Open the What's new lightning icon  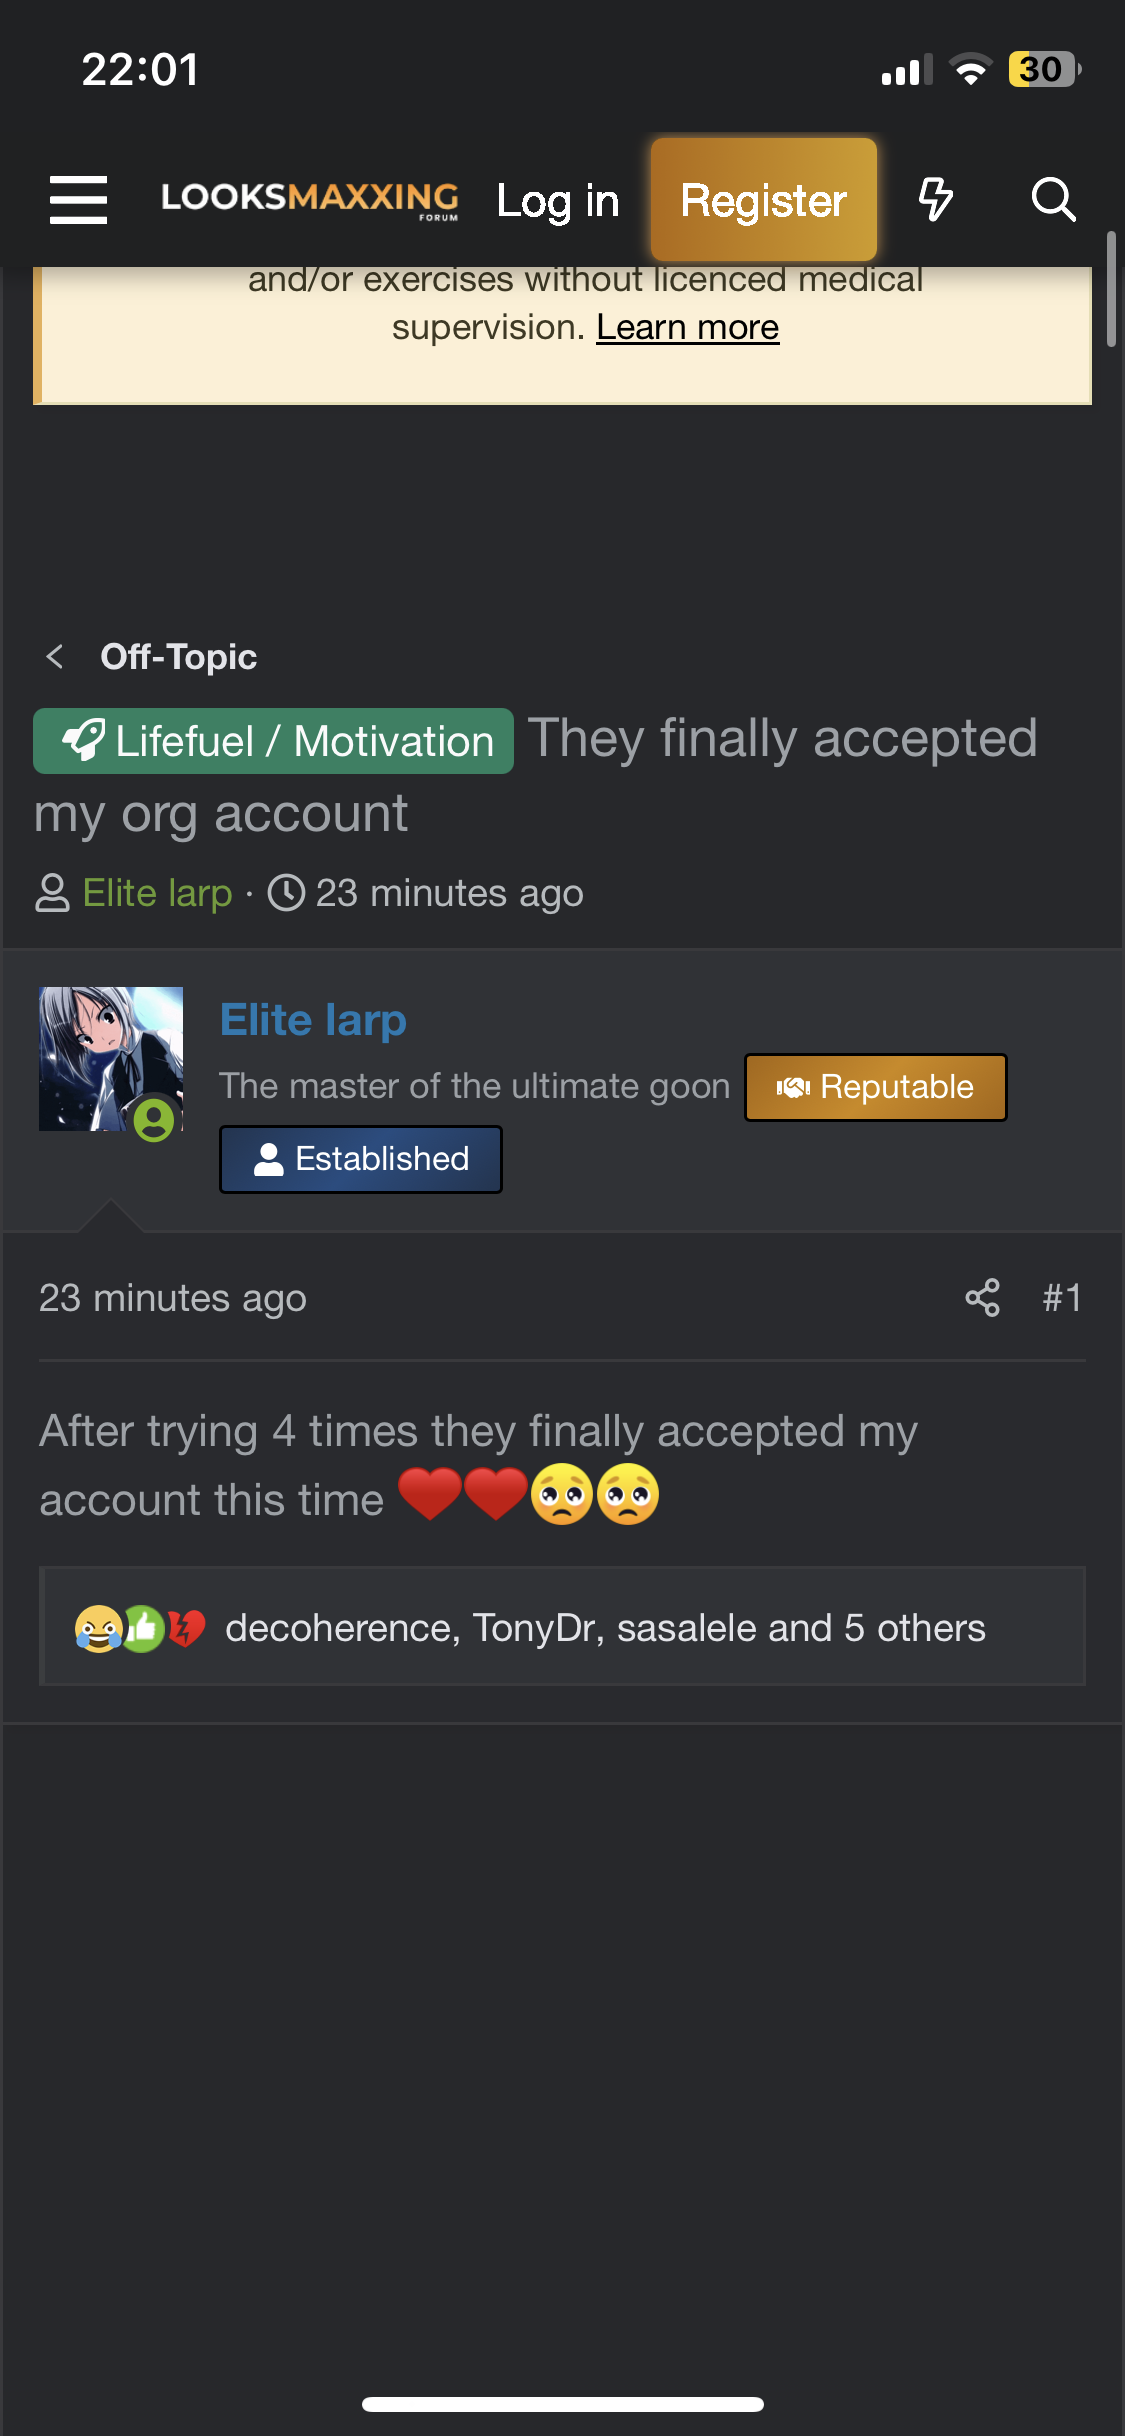point(935,200)
